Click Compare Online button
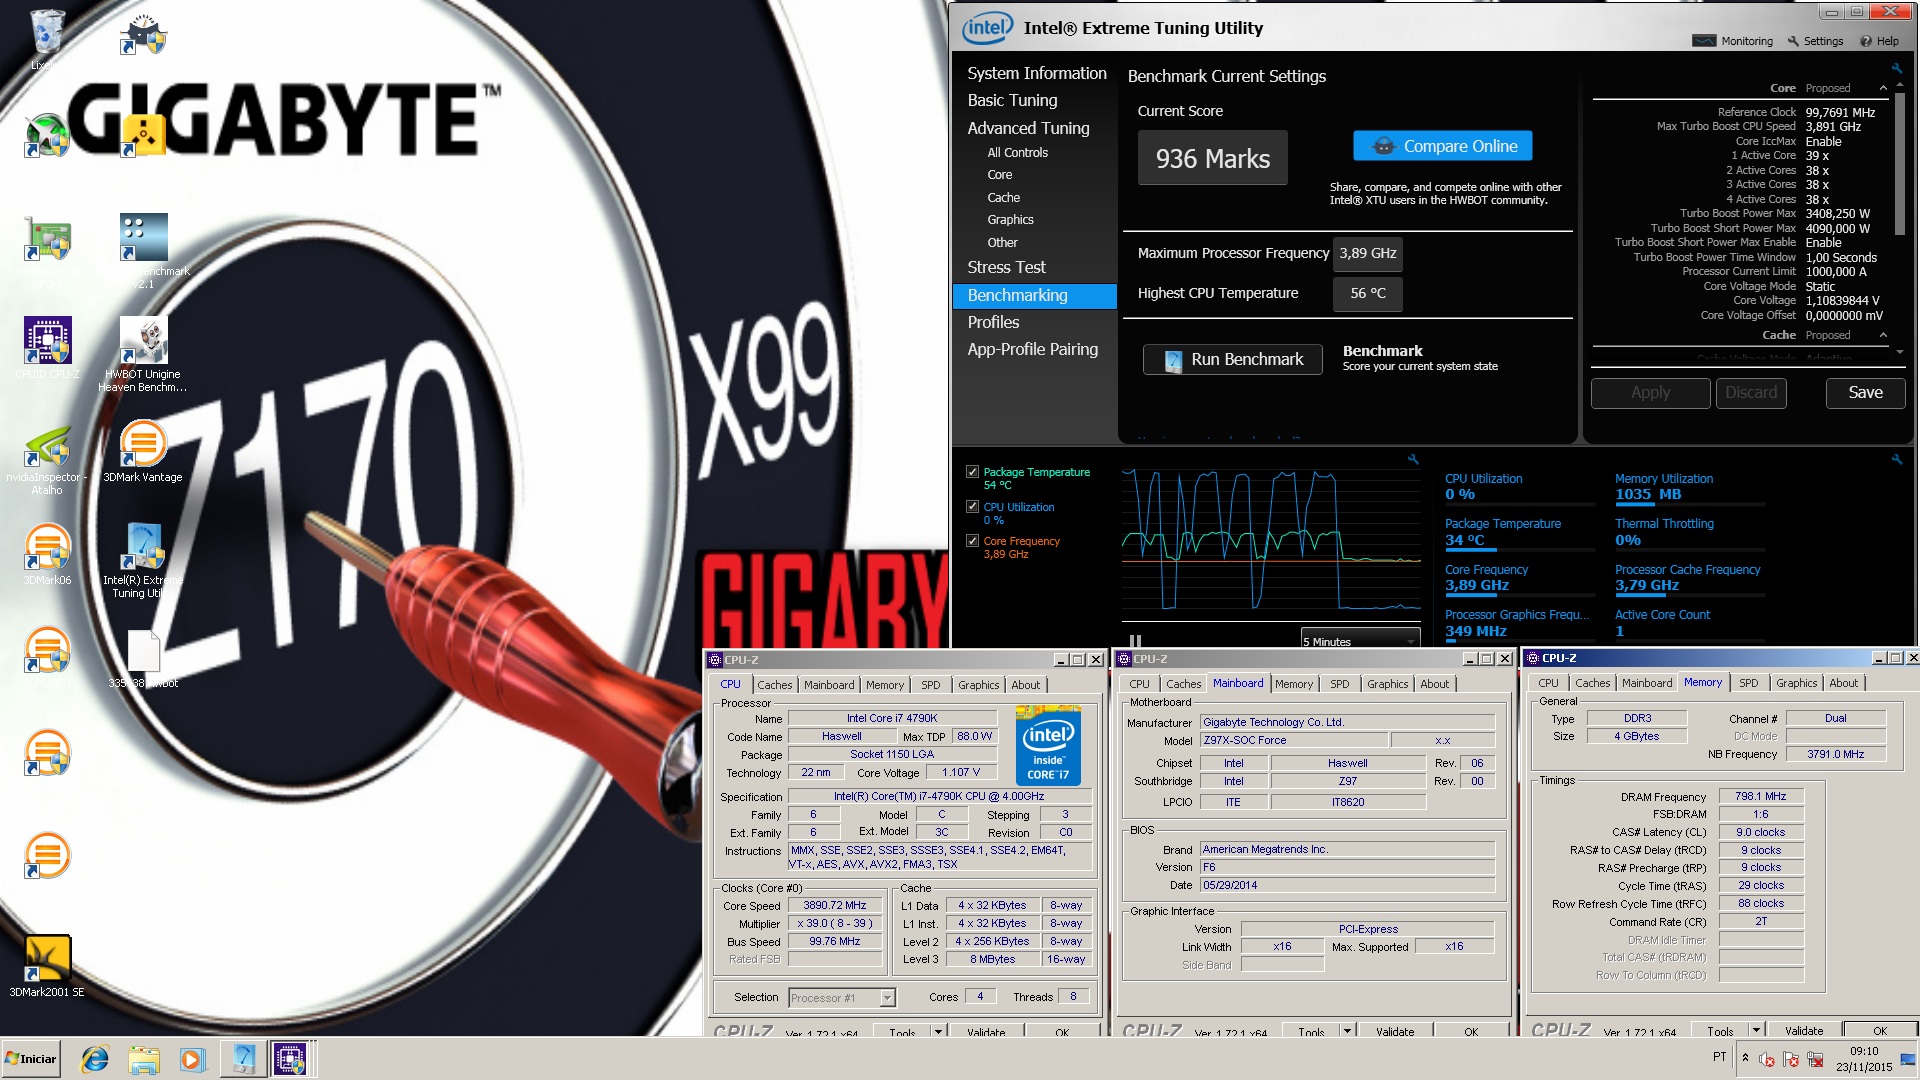The width and height of the screenshot is (1920, 1080). tap(1442, 146)
